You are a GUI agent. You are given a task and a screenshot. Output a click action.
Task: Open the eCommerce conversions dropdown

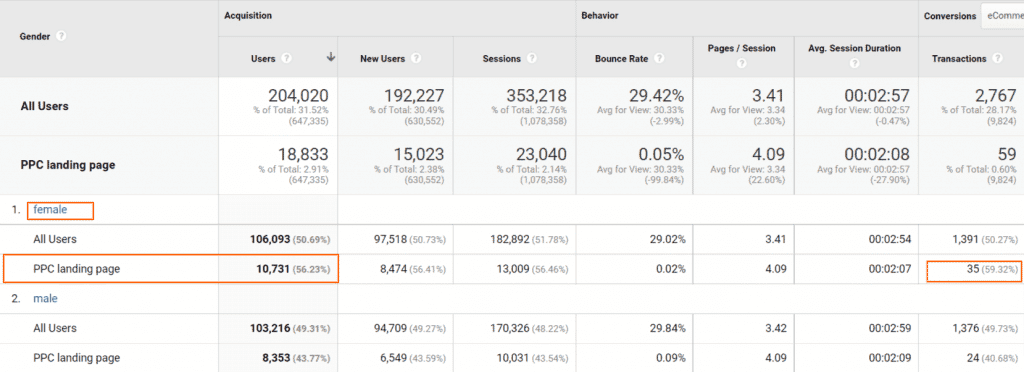(x=1002, y=16)
